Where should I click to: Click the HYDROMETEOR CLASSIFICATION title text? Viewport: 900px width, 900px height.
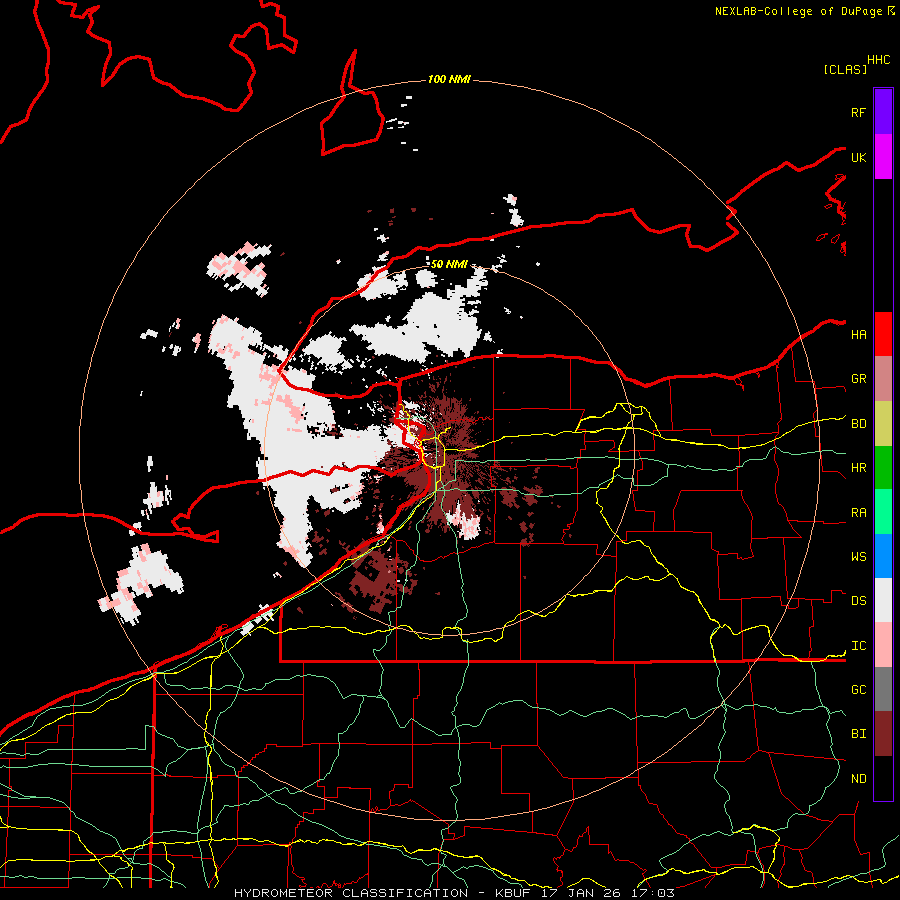pyautogui.click(x=351, y=893)
